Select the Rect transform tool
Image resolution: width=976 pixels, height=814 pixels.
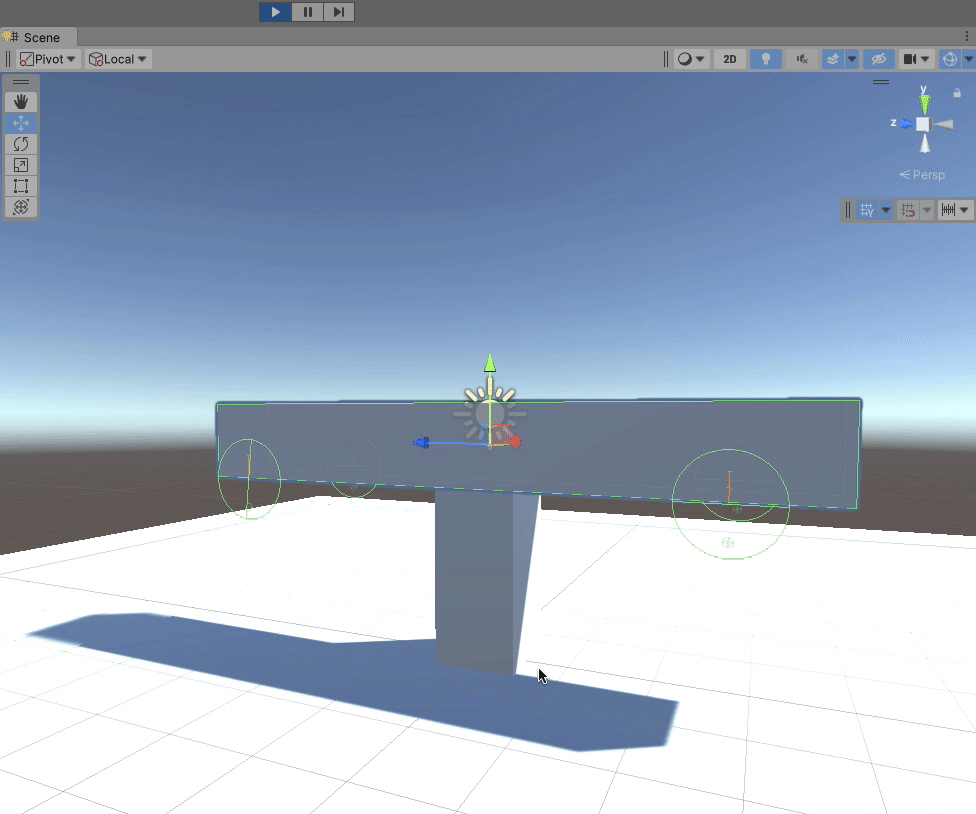[x=20, y=186]
